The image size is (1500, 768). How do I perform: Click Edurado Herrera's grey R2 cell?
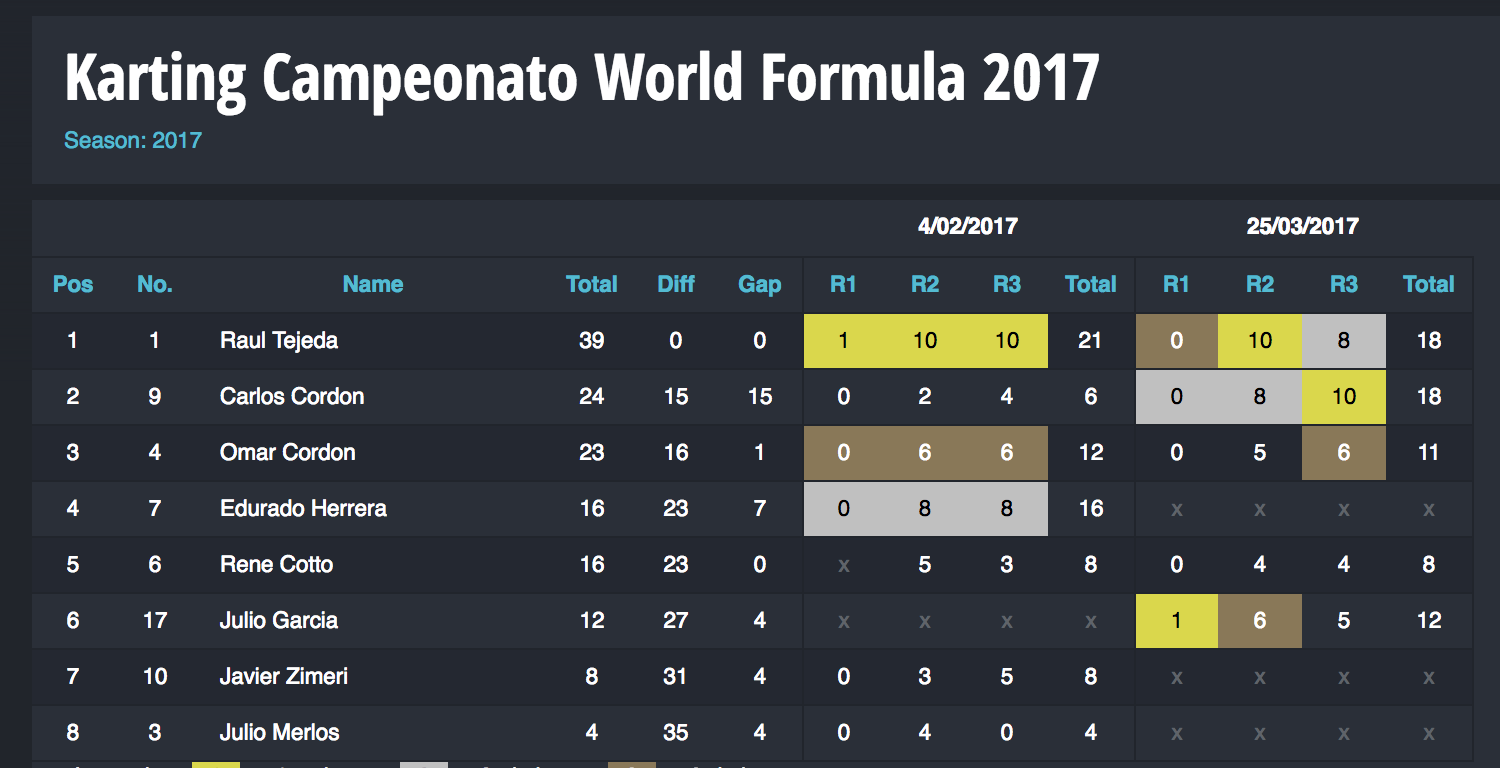[925, 509]
